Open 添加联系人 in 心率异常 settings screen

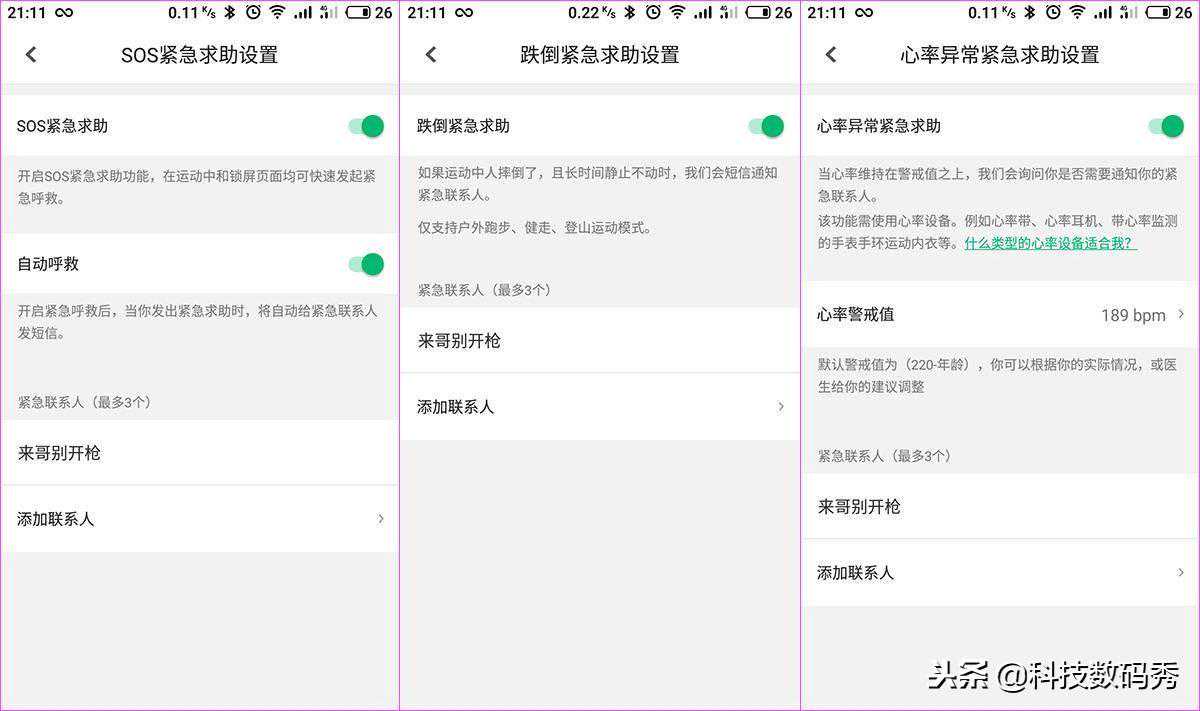[1000, 573]
